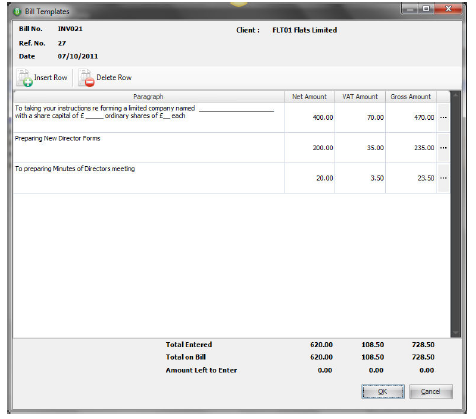The height and width of the screenshot is (419, 476).
Task: Click the Bill Templates window title icon
Action: (17, 12)
